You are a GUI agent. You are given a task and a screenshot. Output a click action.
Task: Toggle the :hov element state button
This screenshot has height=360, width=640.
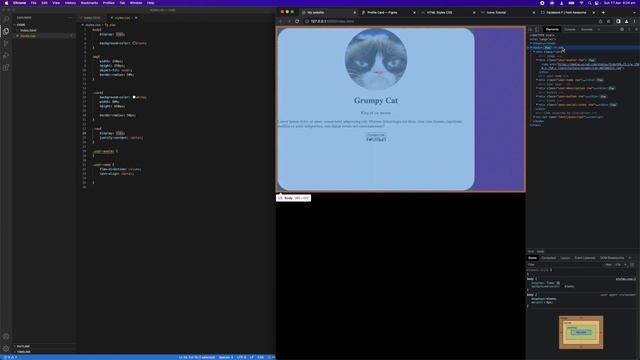pyautogui.click(x=608, y=264)
